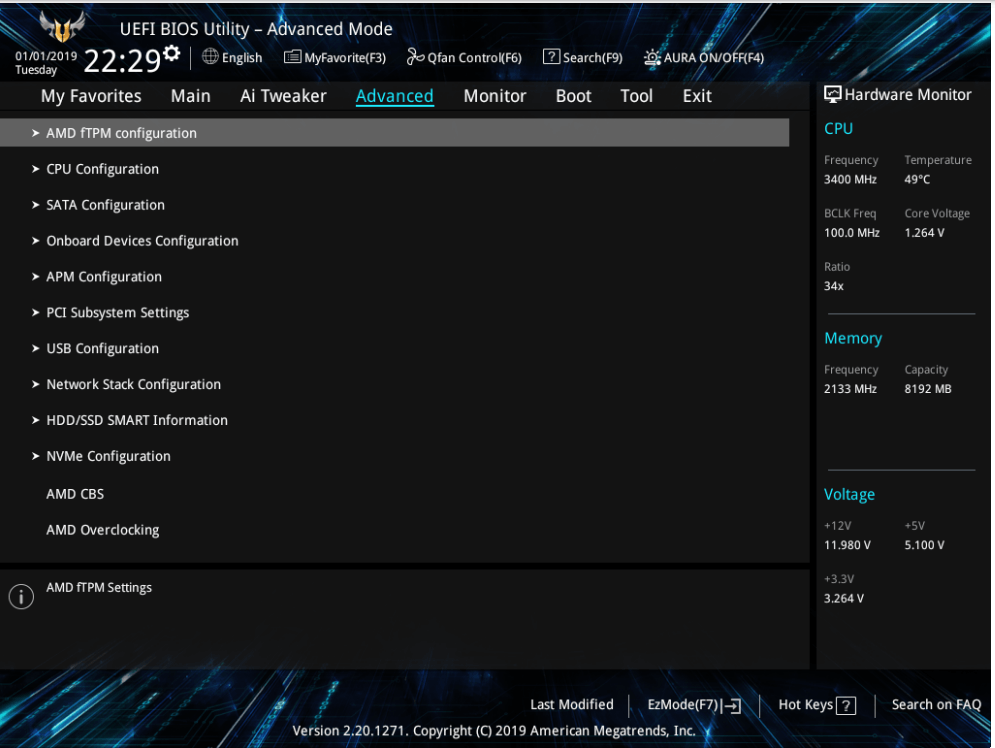Select the Exit tab

(x=697, y=96)
